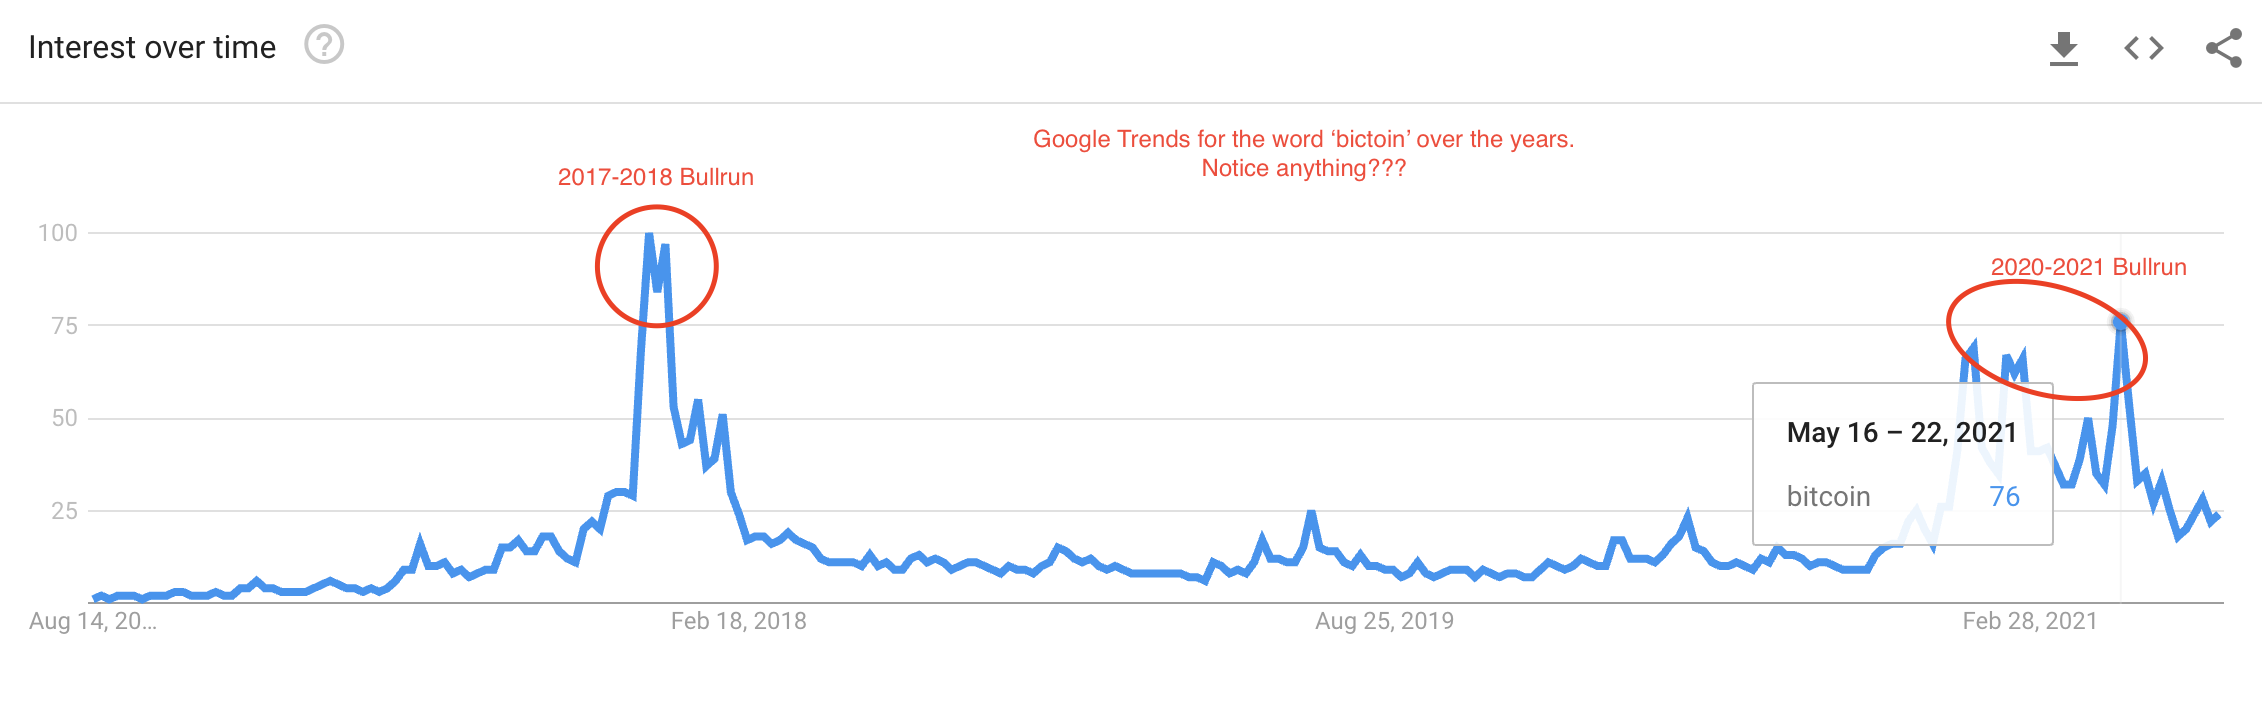Download the chart data as CSV
The height and width of the screenshot is (720, 2262).
click(x=2063, y=48)
